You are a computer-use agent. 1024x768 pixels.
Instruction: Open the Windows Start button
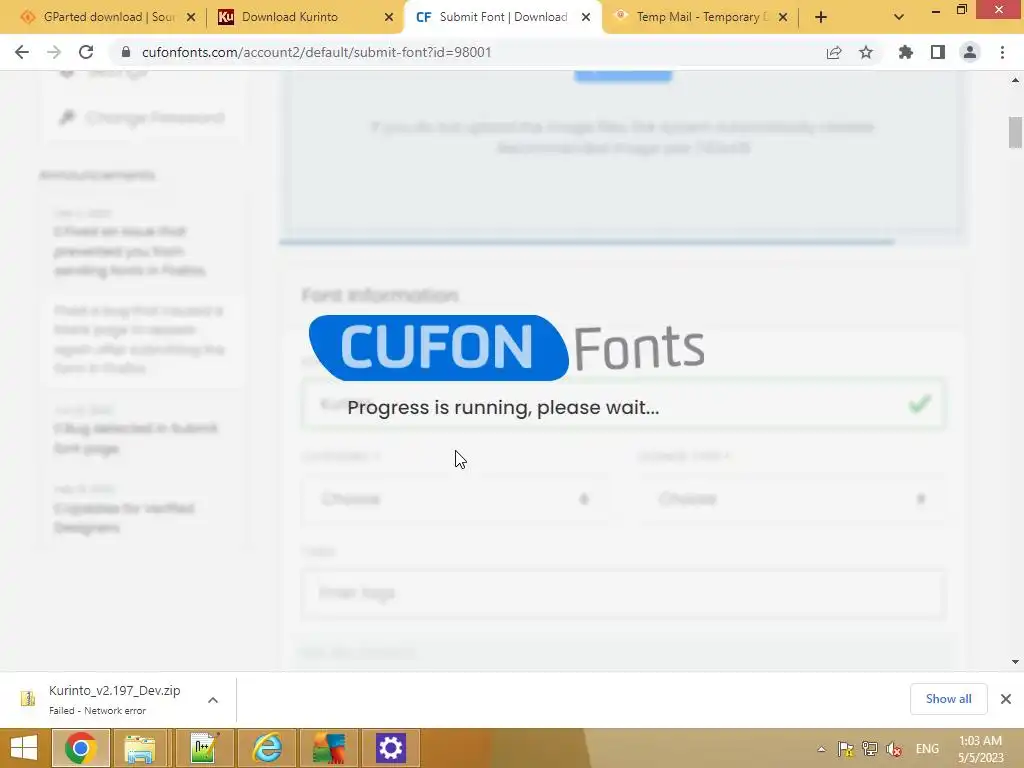24,748
